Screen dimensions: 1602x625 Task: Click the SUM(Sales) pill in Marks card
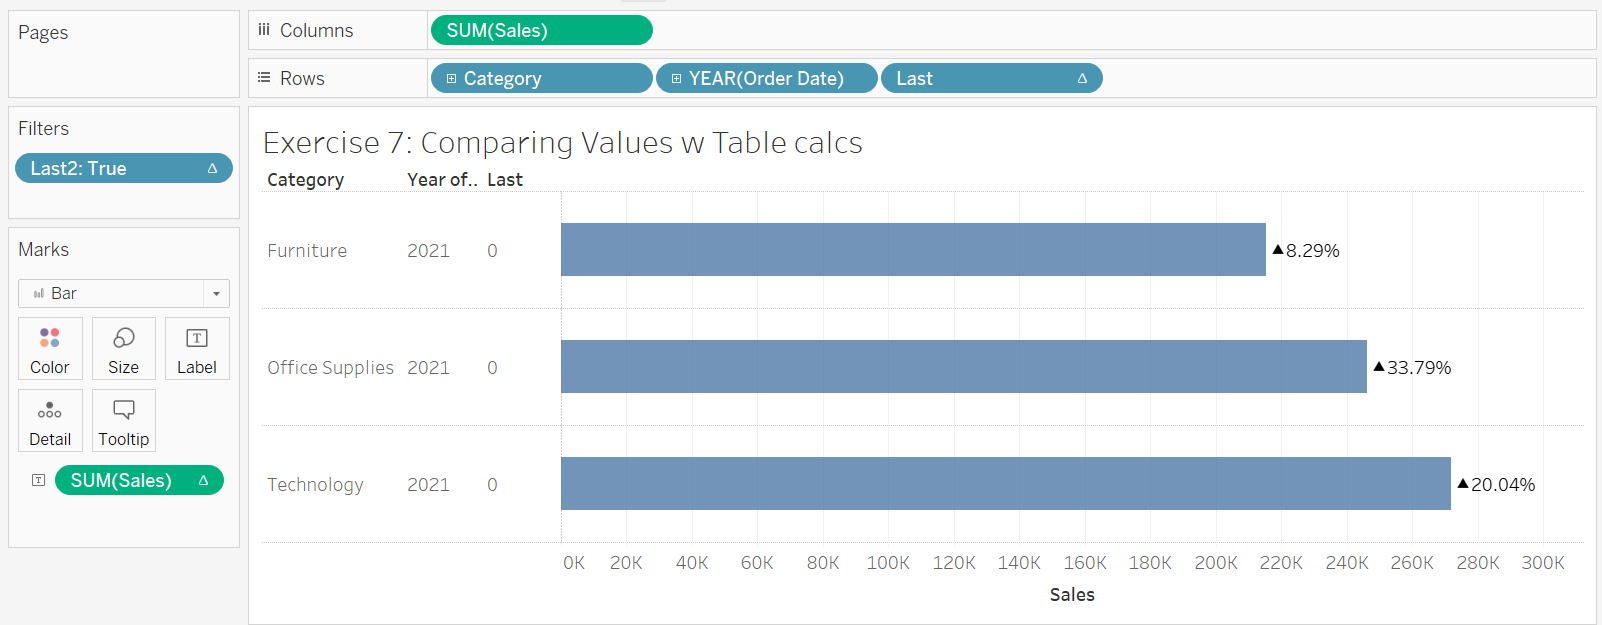coord(139,480)
